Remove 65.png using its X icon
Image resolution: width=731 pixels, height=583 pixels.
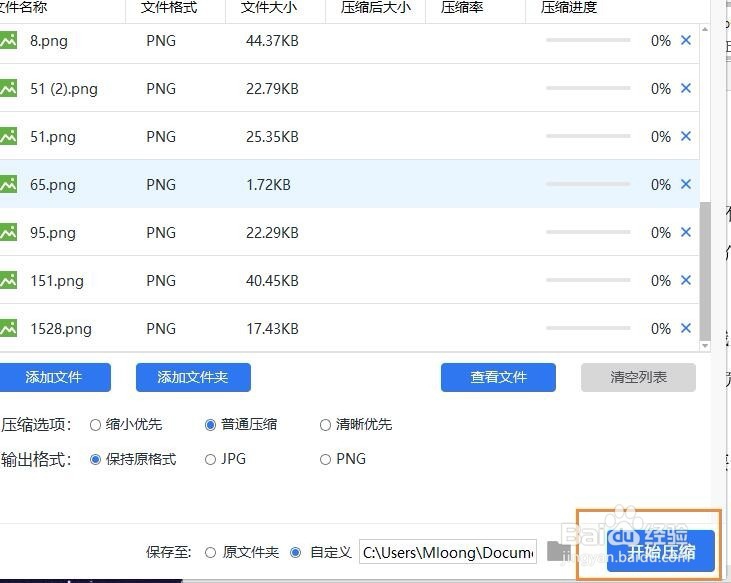click(x=685, y=185)
